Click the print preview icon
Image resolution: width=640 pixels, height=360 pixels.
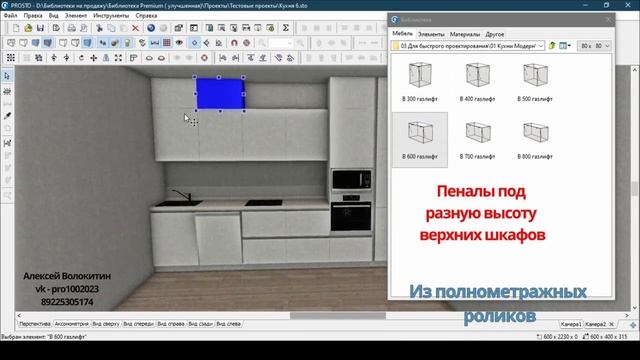84,28
